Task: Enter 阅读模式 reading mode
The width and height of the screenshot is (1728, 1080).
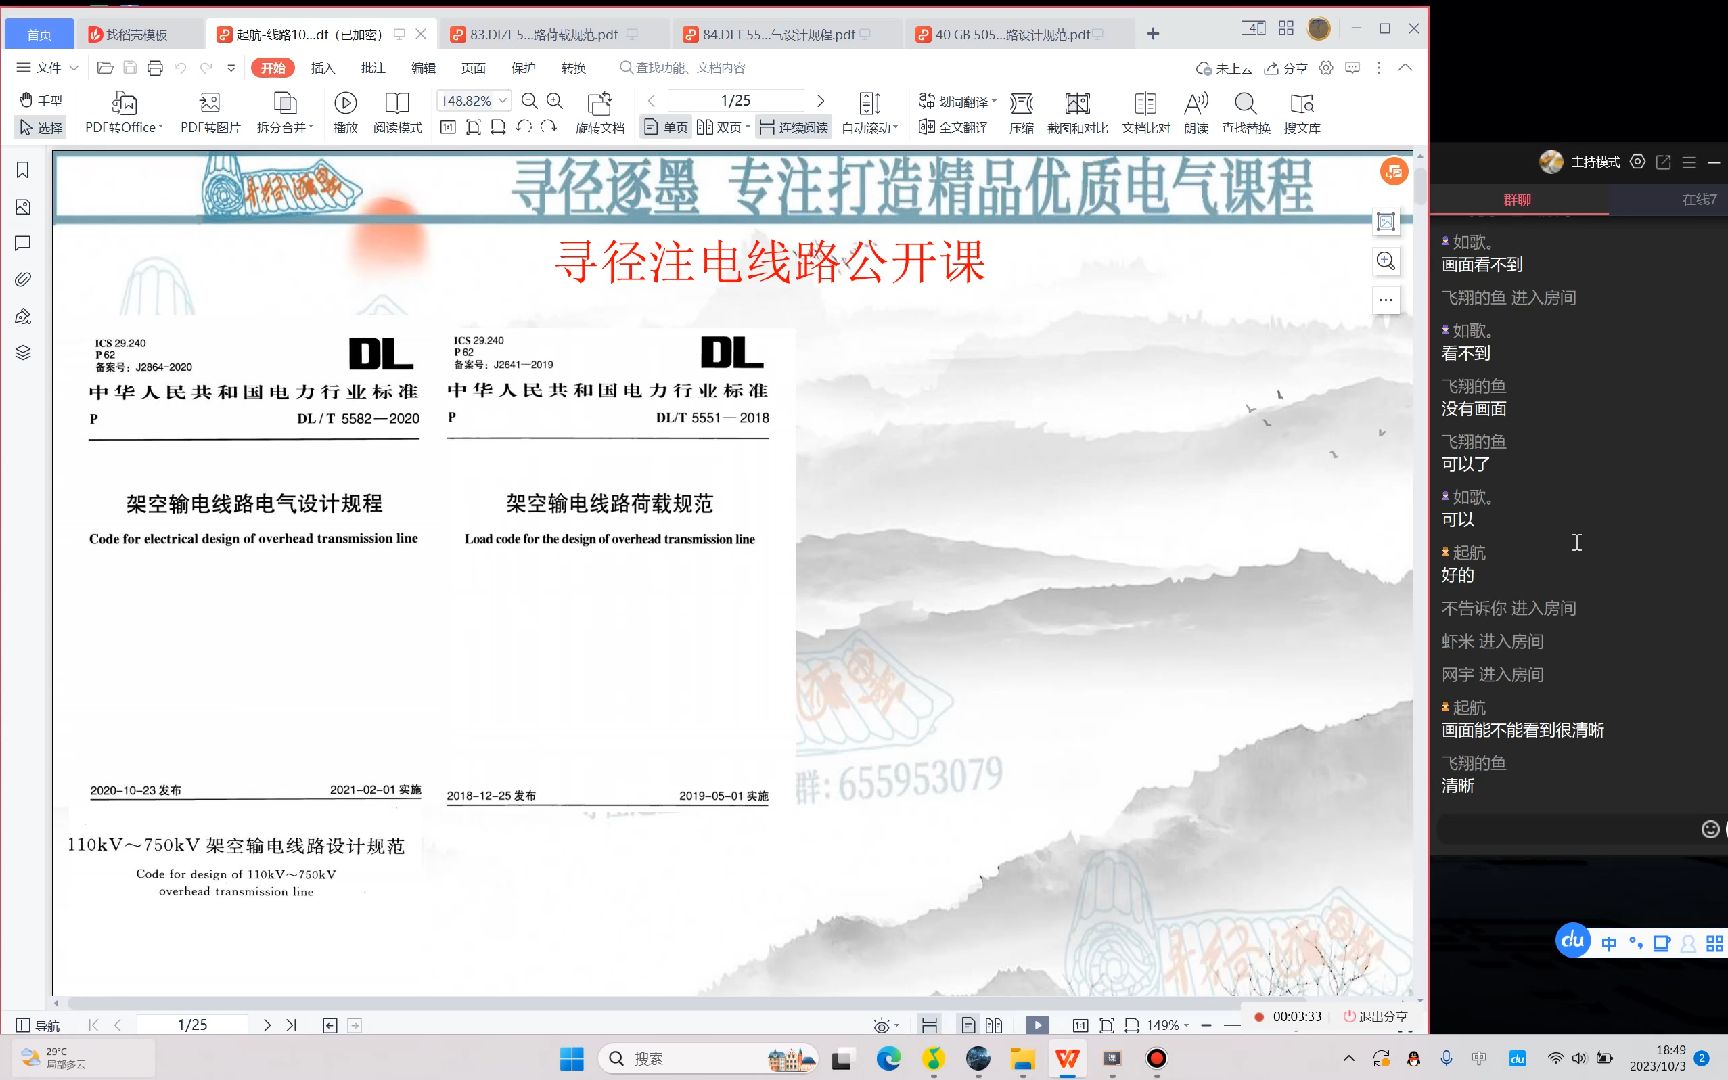Action: (x=397, y=113)
